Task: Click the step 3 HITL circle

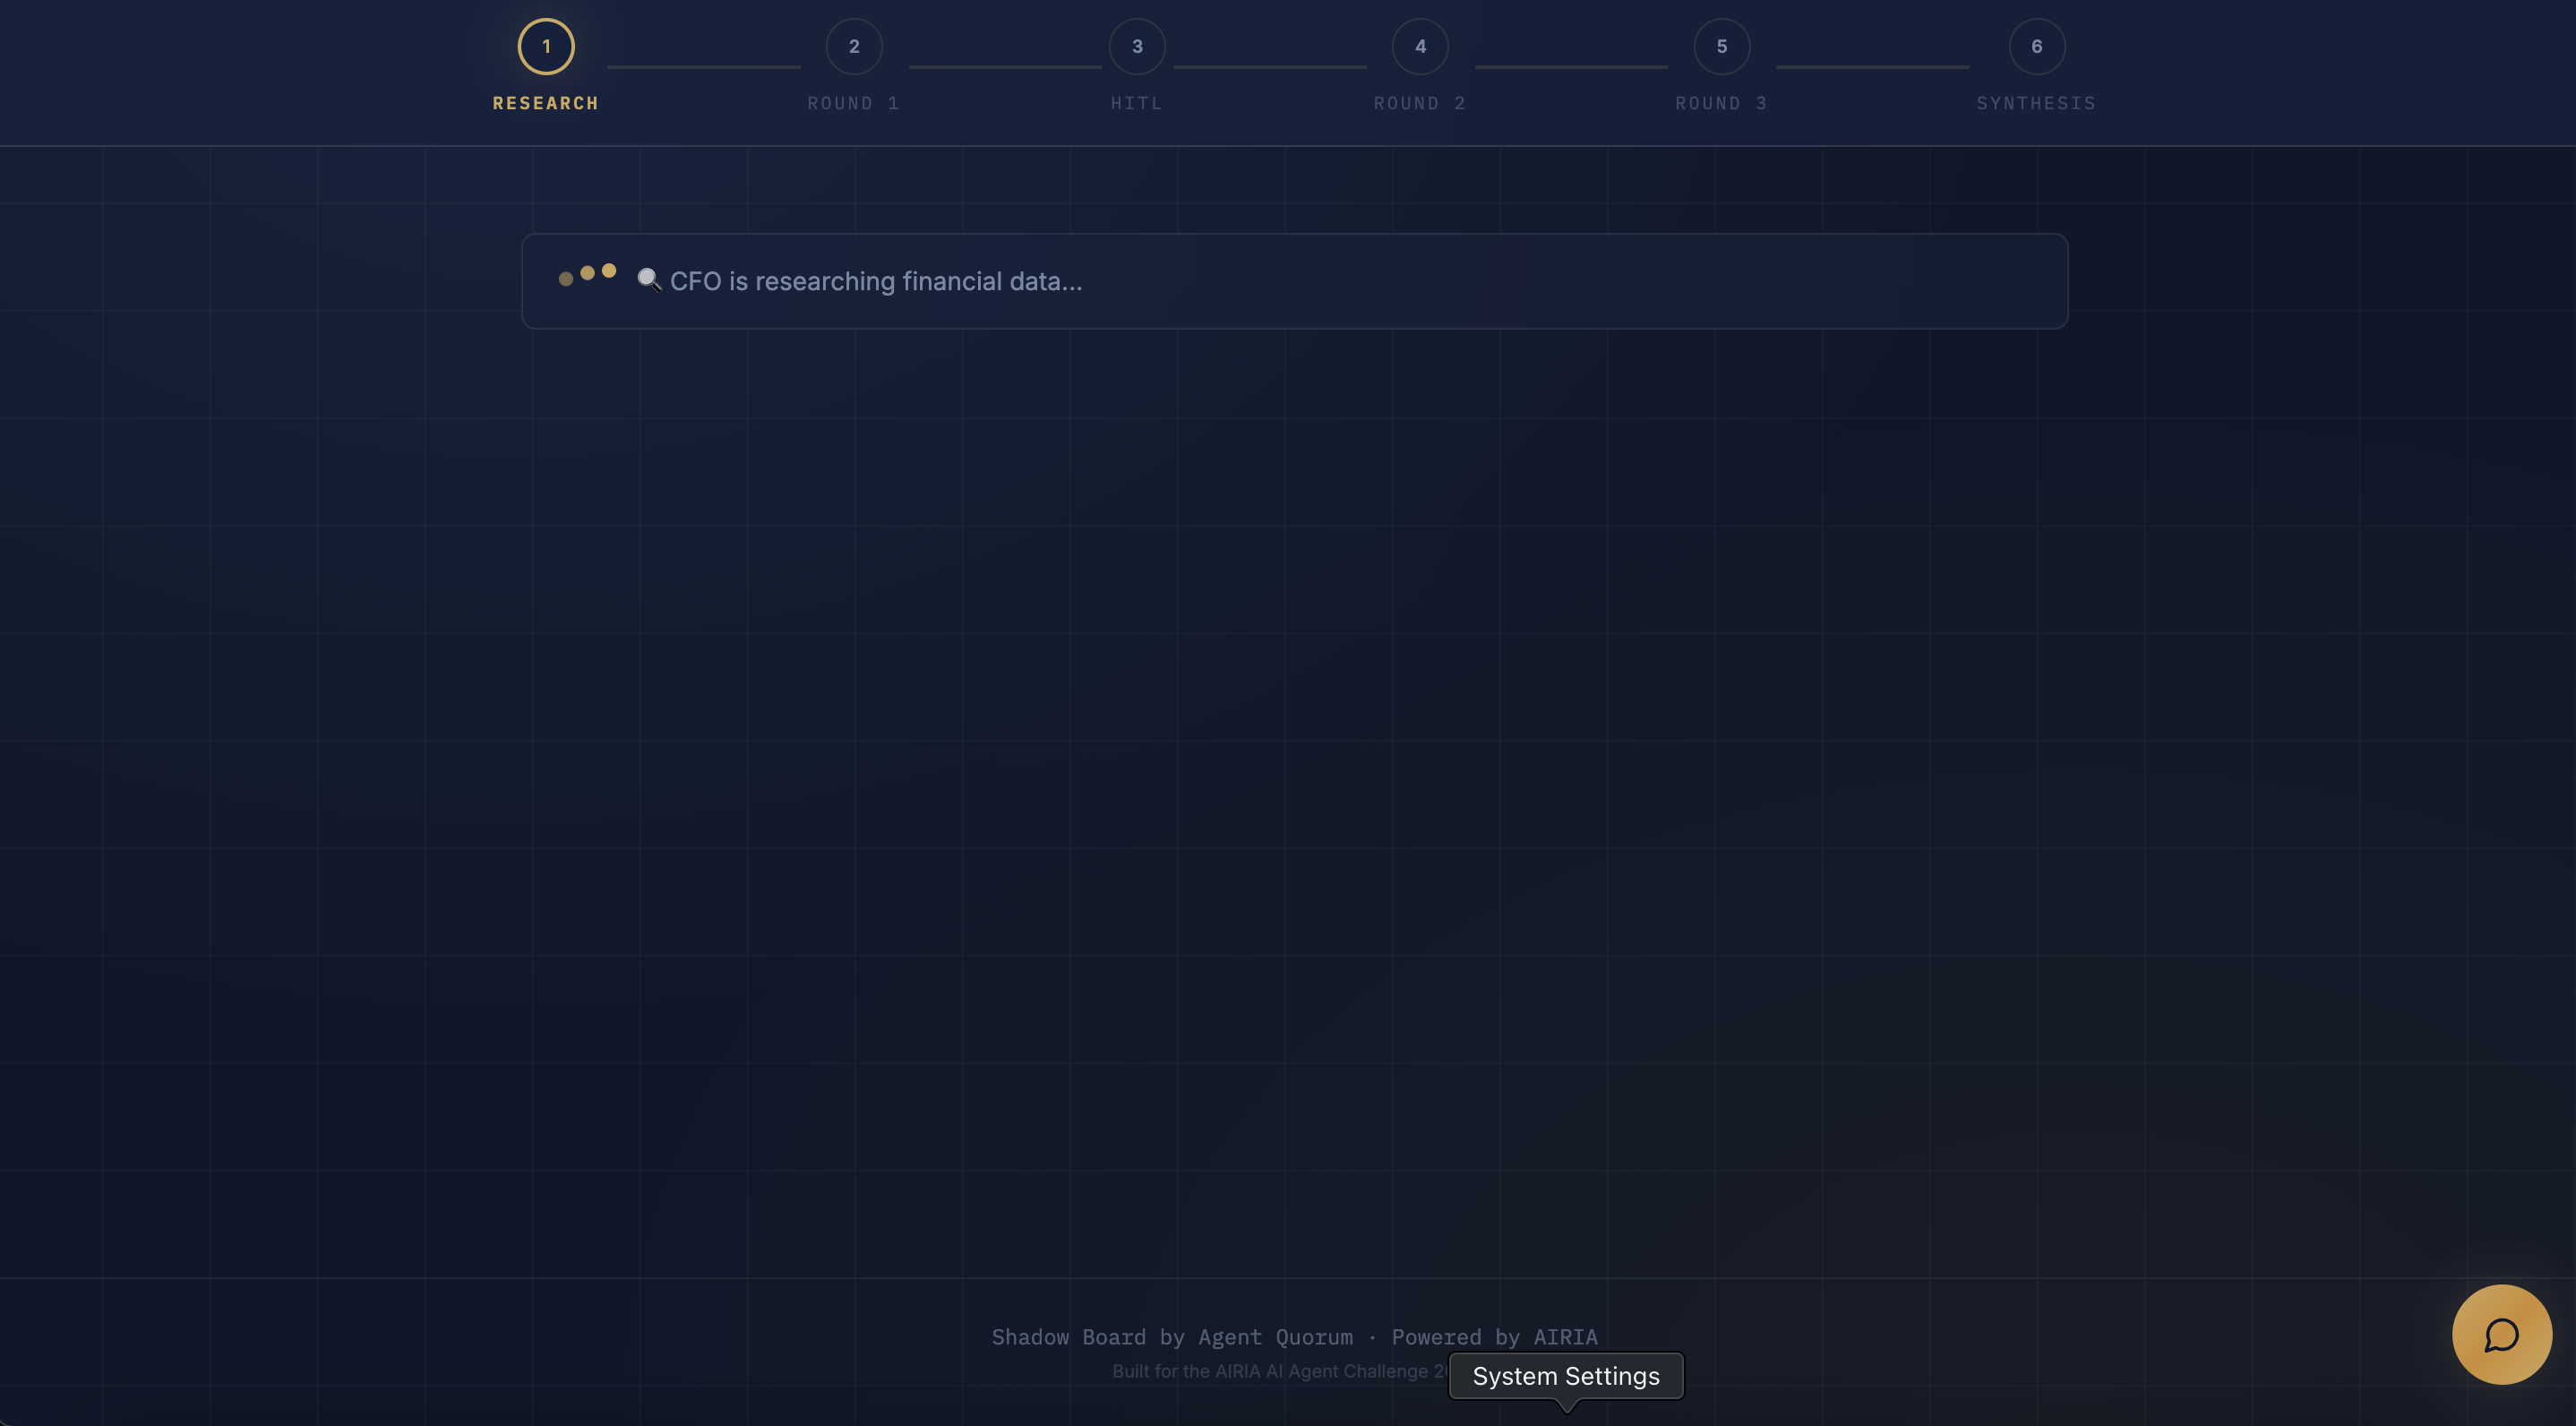Action: [1137, 47]
